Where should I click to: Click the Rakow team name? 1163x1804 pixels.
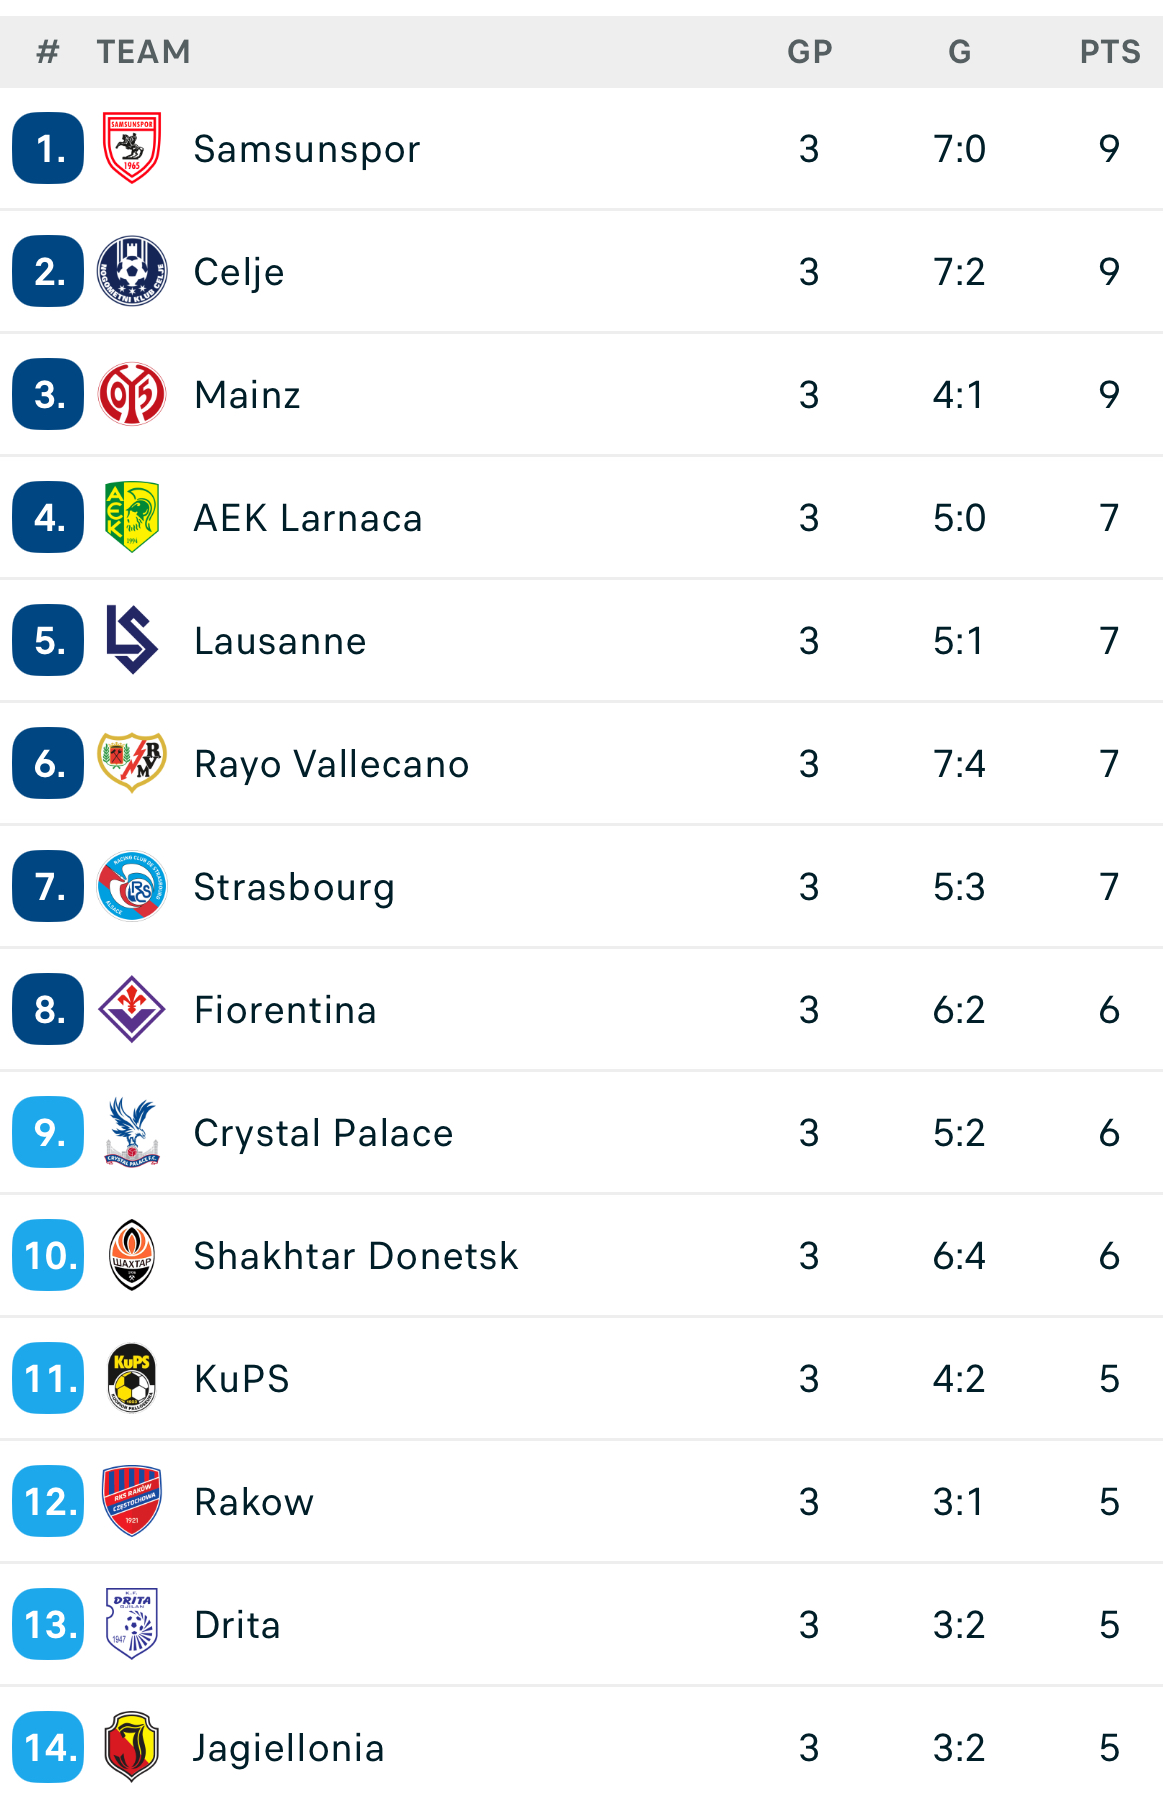point(254,1502)
